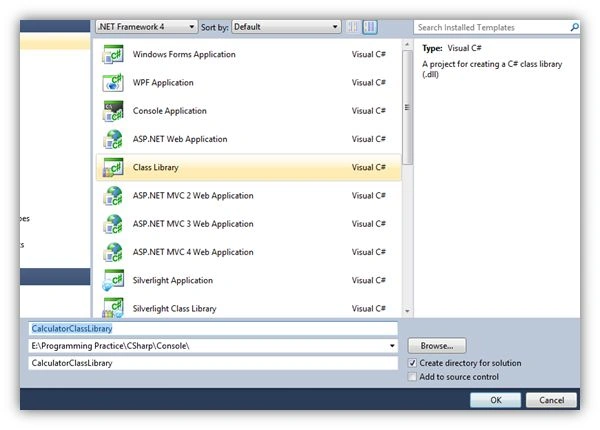Screen dimensions: 600x430
Task: Uncheck Create directory for solution
Action: tap(412, 363)
